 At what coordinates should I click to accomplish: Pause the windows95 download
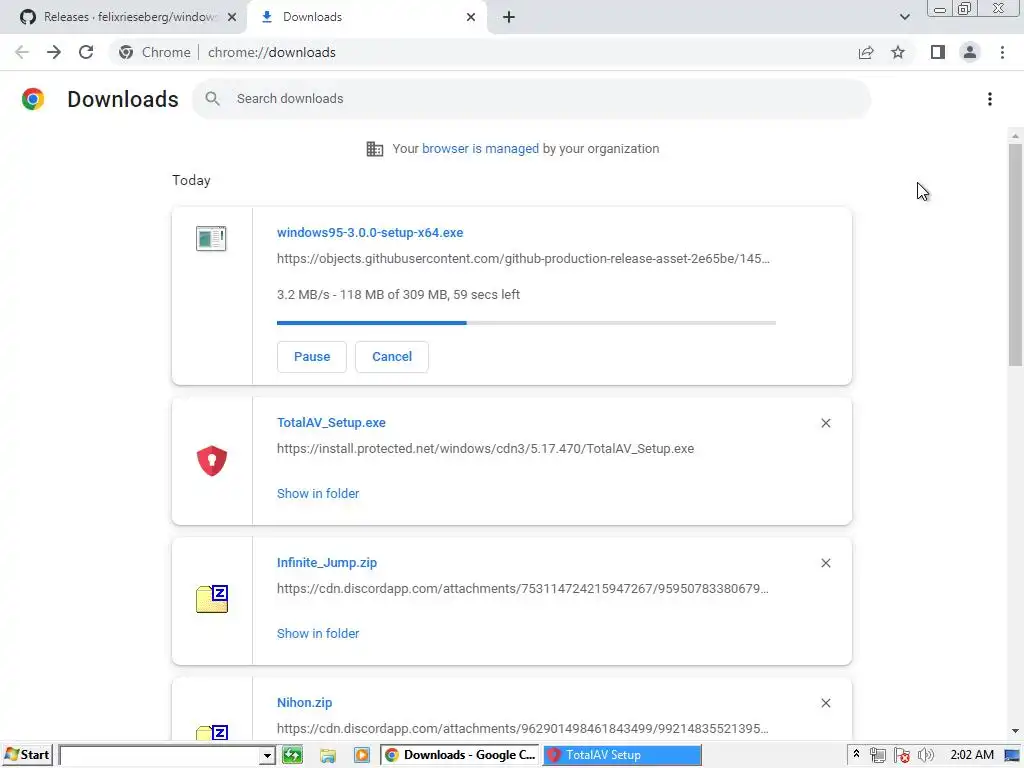pos(312,357)
